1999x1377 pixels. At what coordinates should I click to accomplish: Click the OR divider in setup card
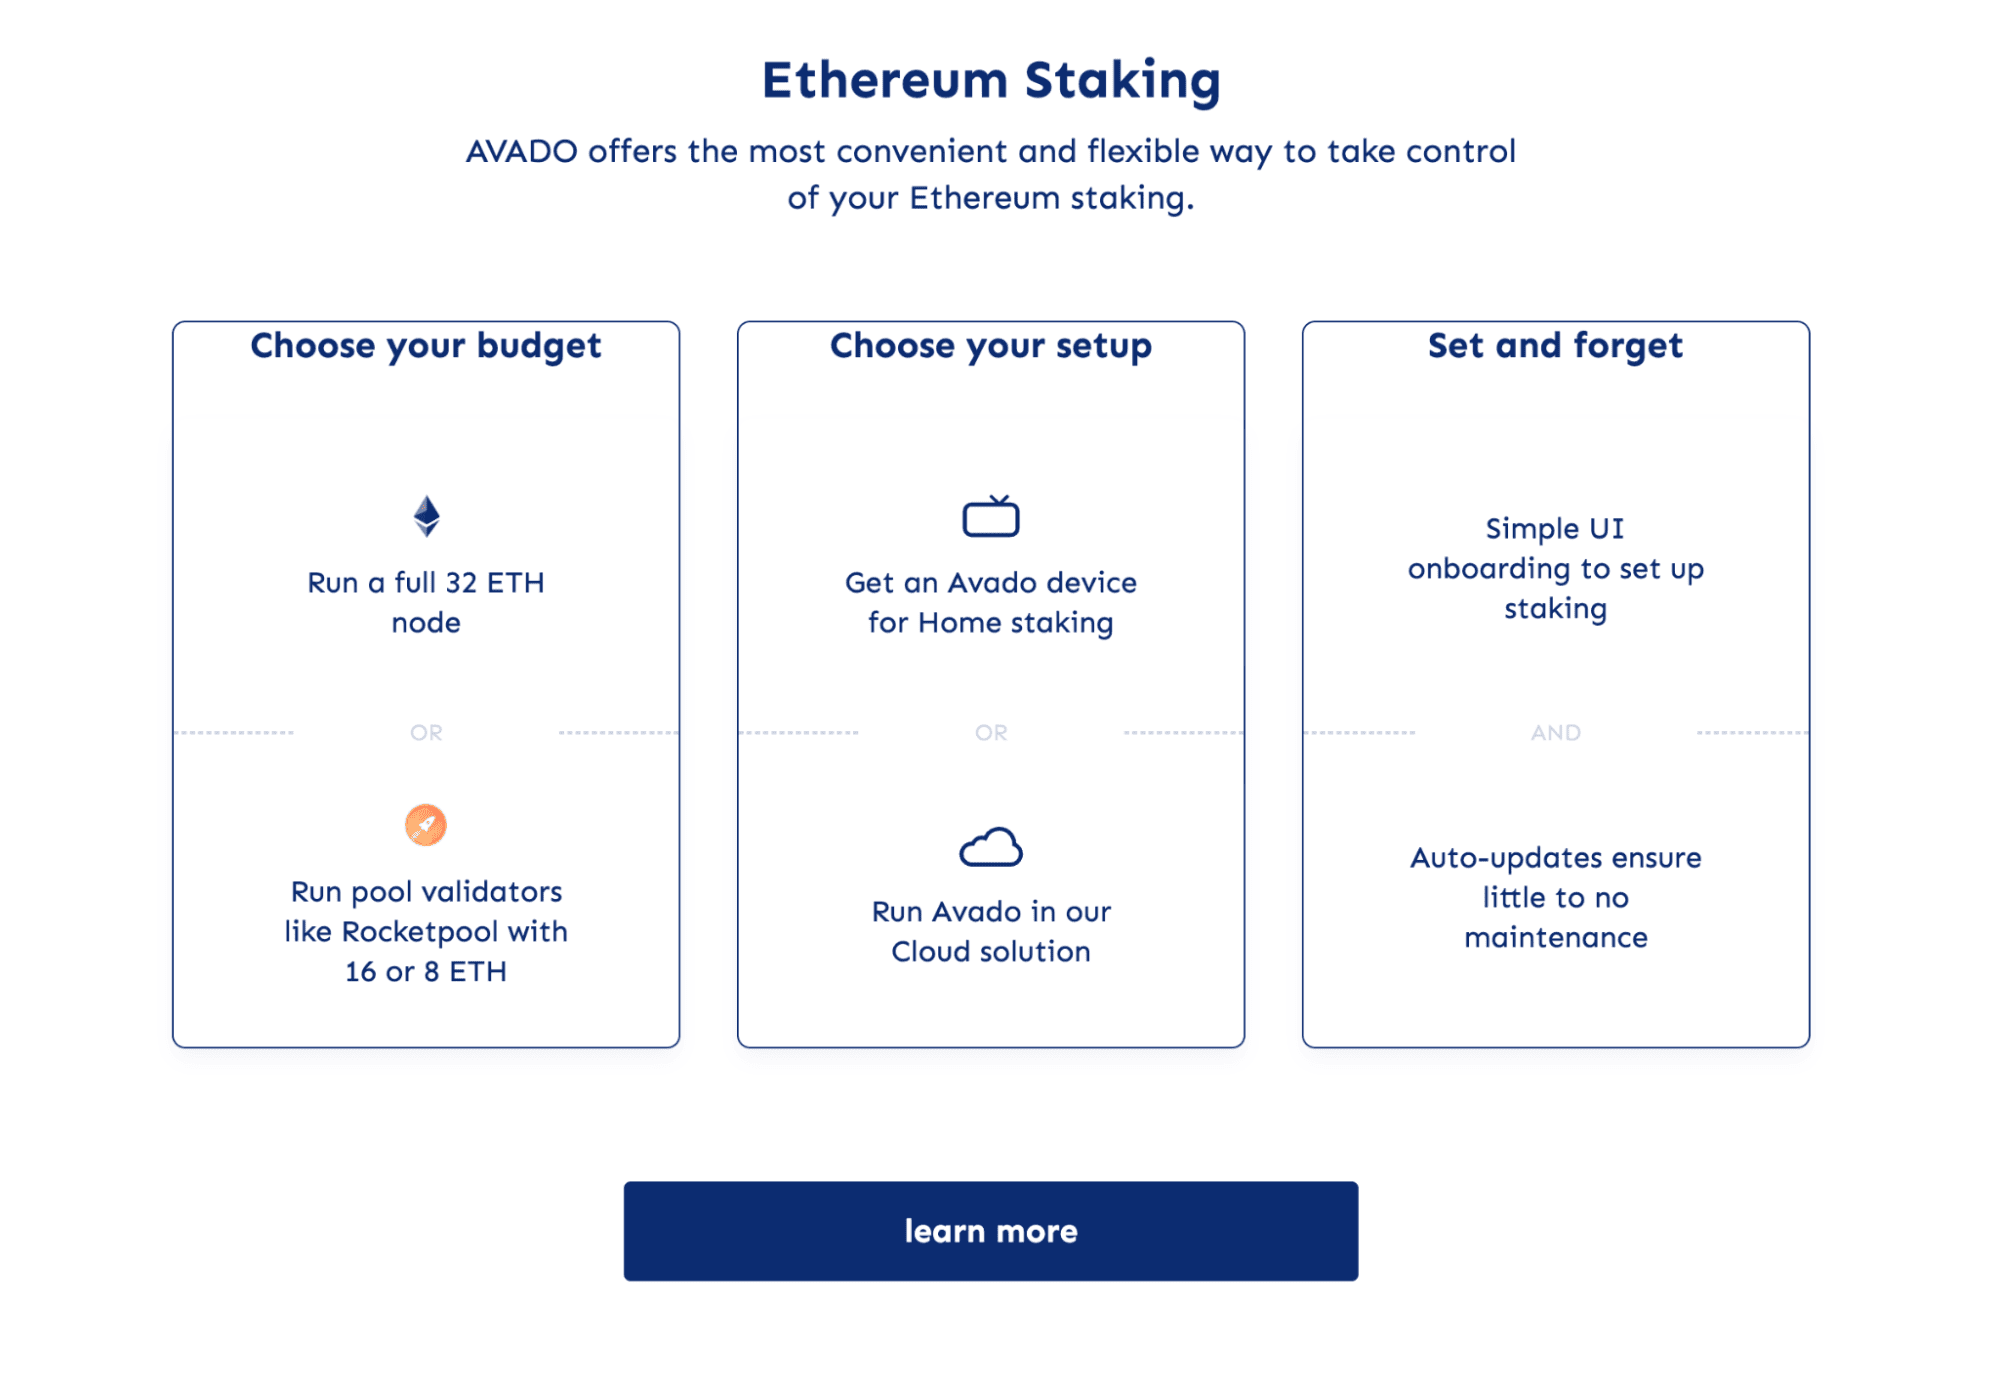point(991,733)
